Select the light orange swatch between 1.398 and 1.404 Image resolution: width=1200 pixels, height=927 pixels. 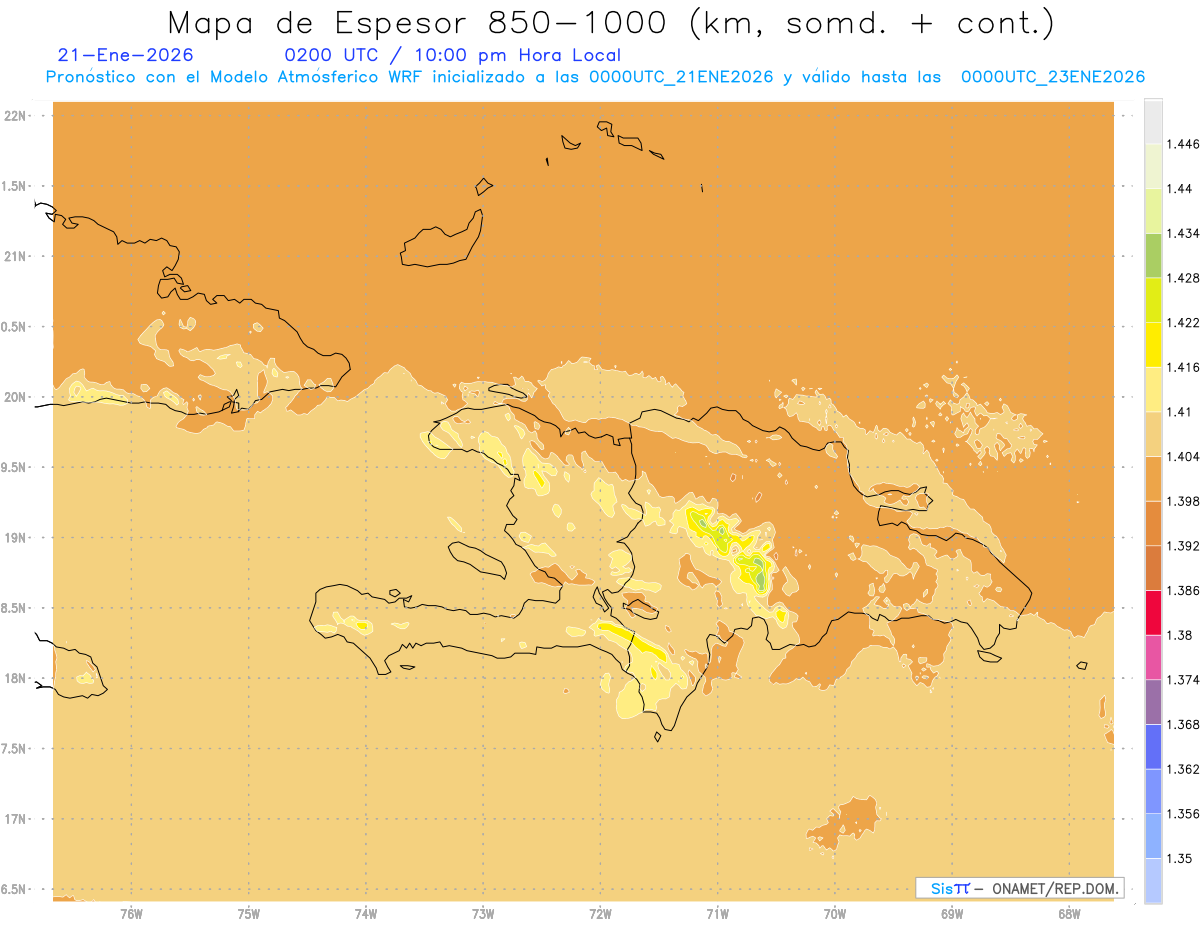(x=1153, y=479)
